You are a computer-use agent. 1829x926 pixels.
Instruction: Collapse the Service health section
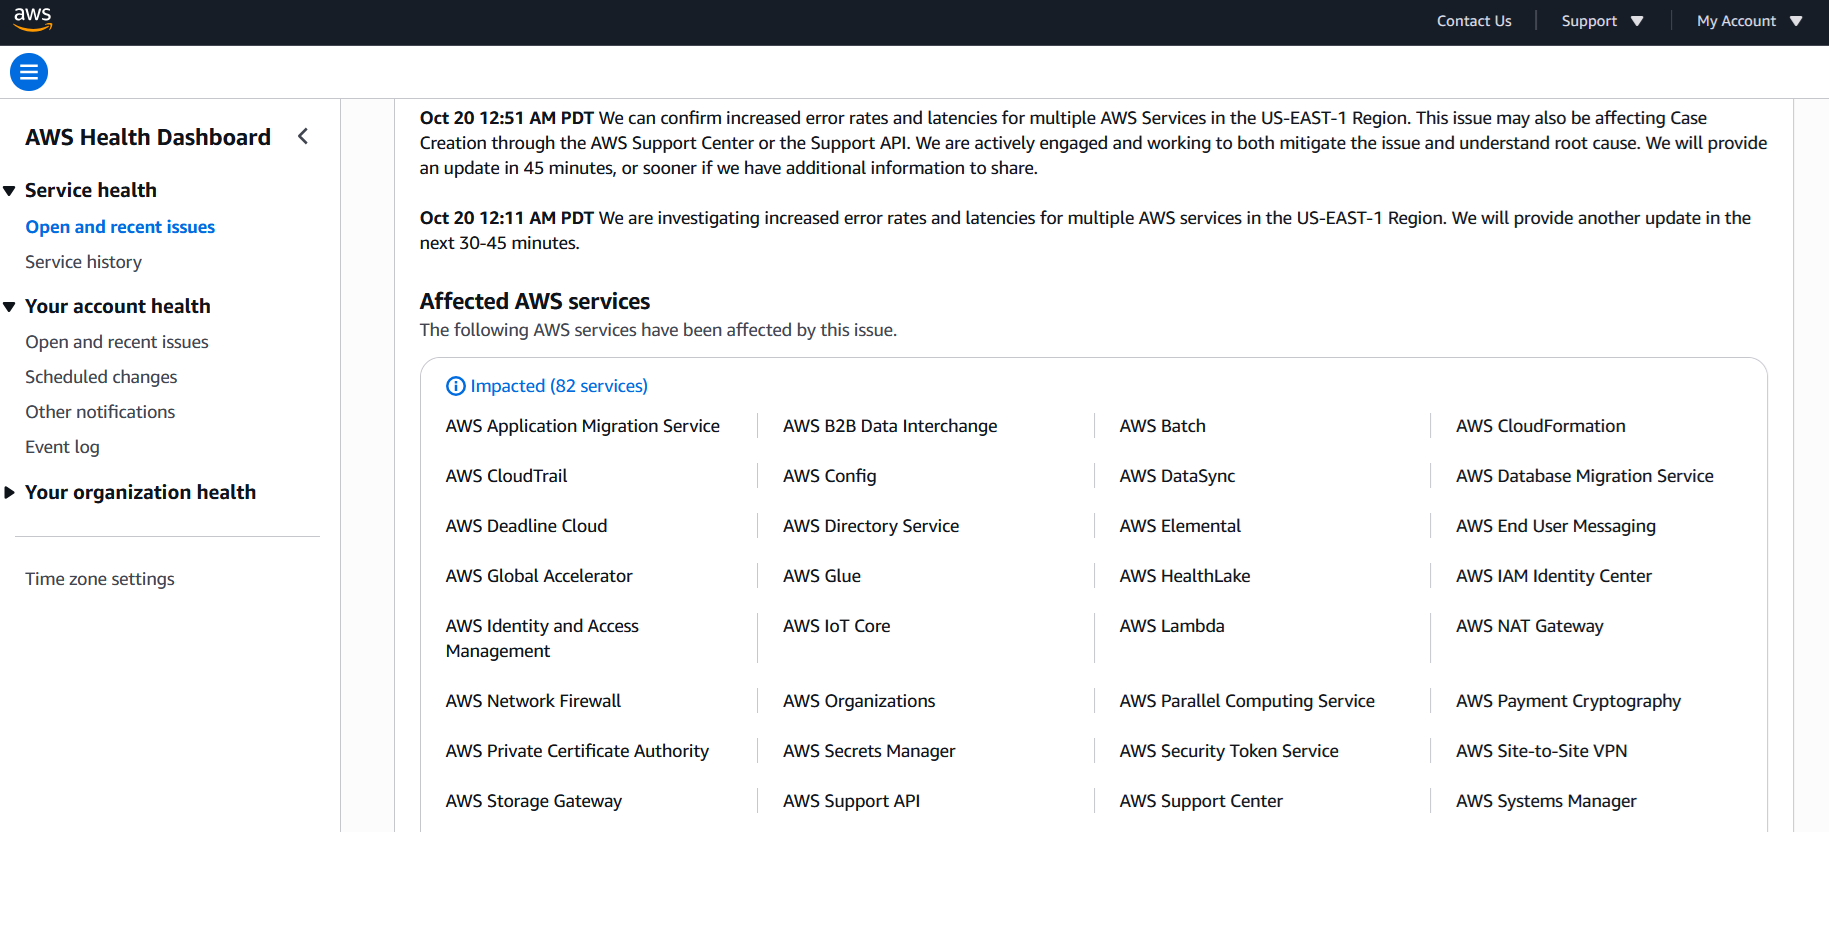10,191
